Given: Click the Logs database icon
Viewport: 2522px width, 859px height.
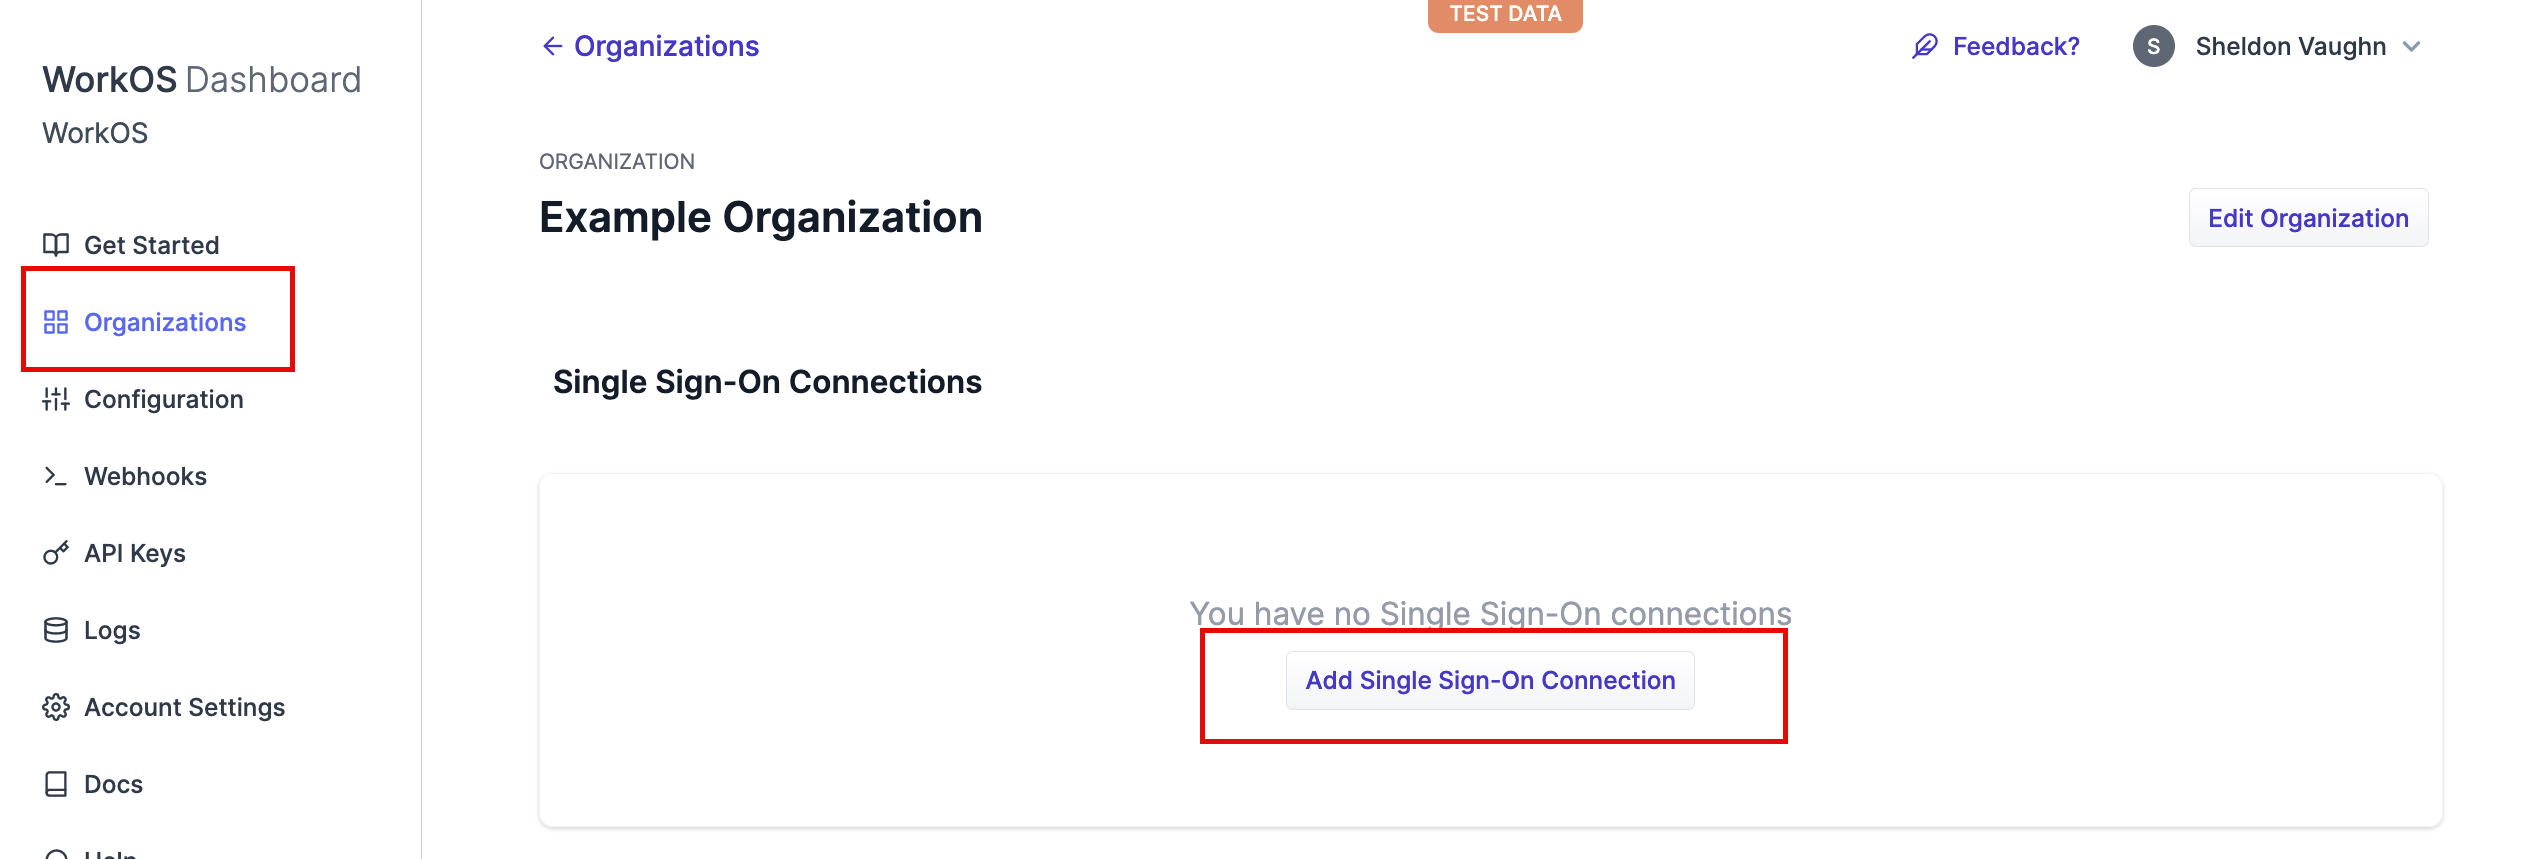Looking at the screenshot, I should 56,630.
